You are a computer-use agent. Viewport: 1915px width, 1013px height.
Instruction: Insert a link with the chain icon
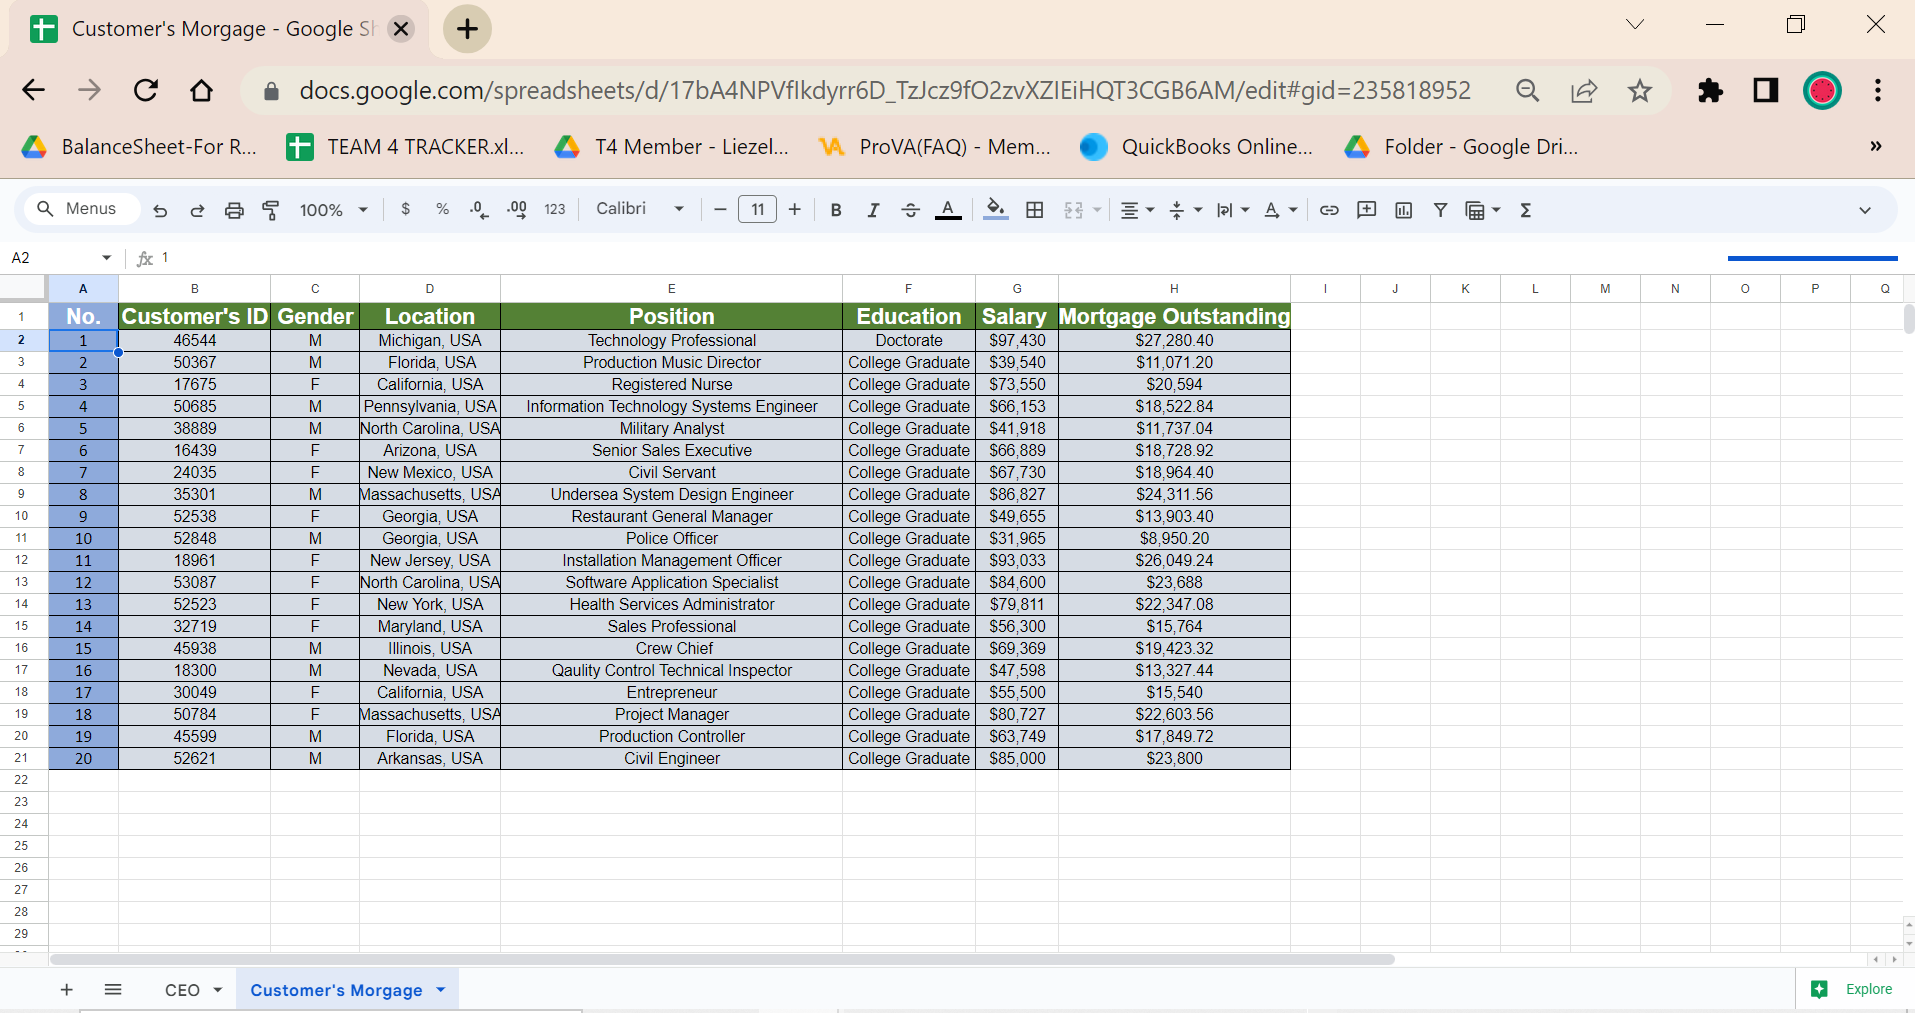(x=1329, y=210)
